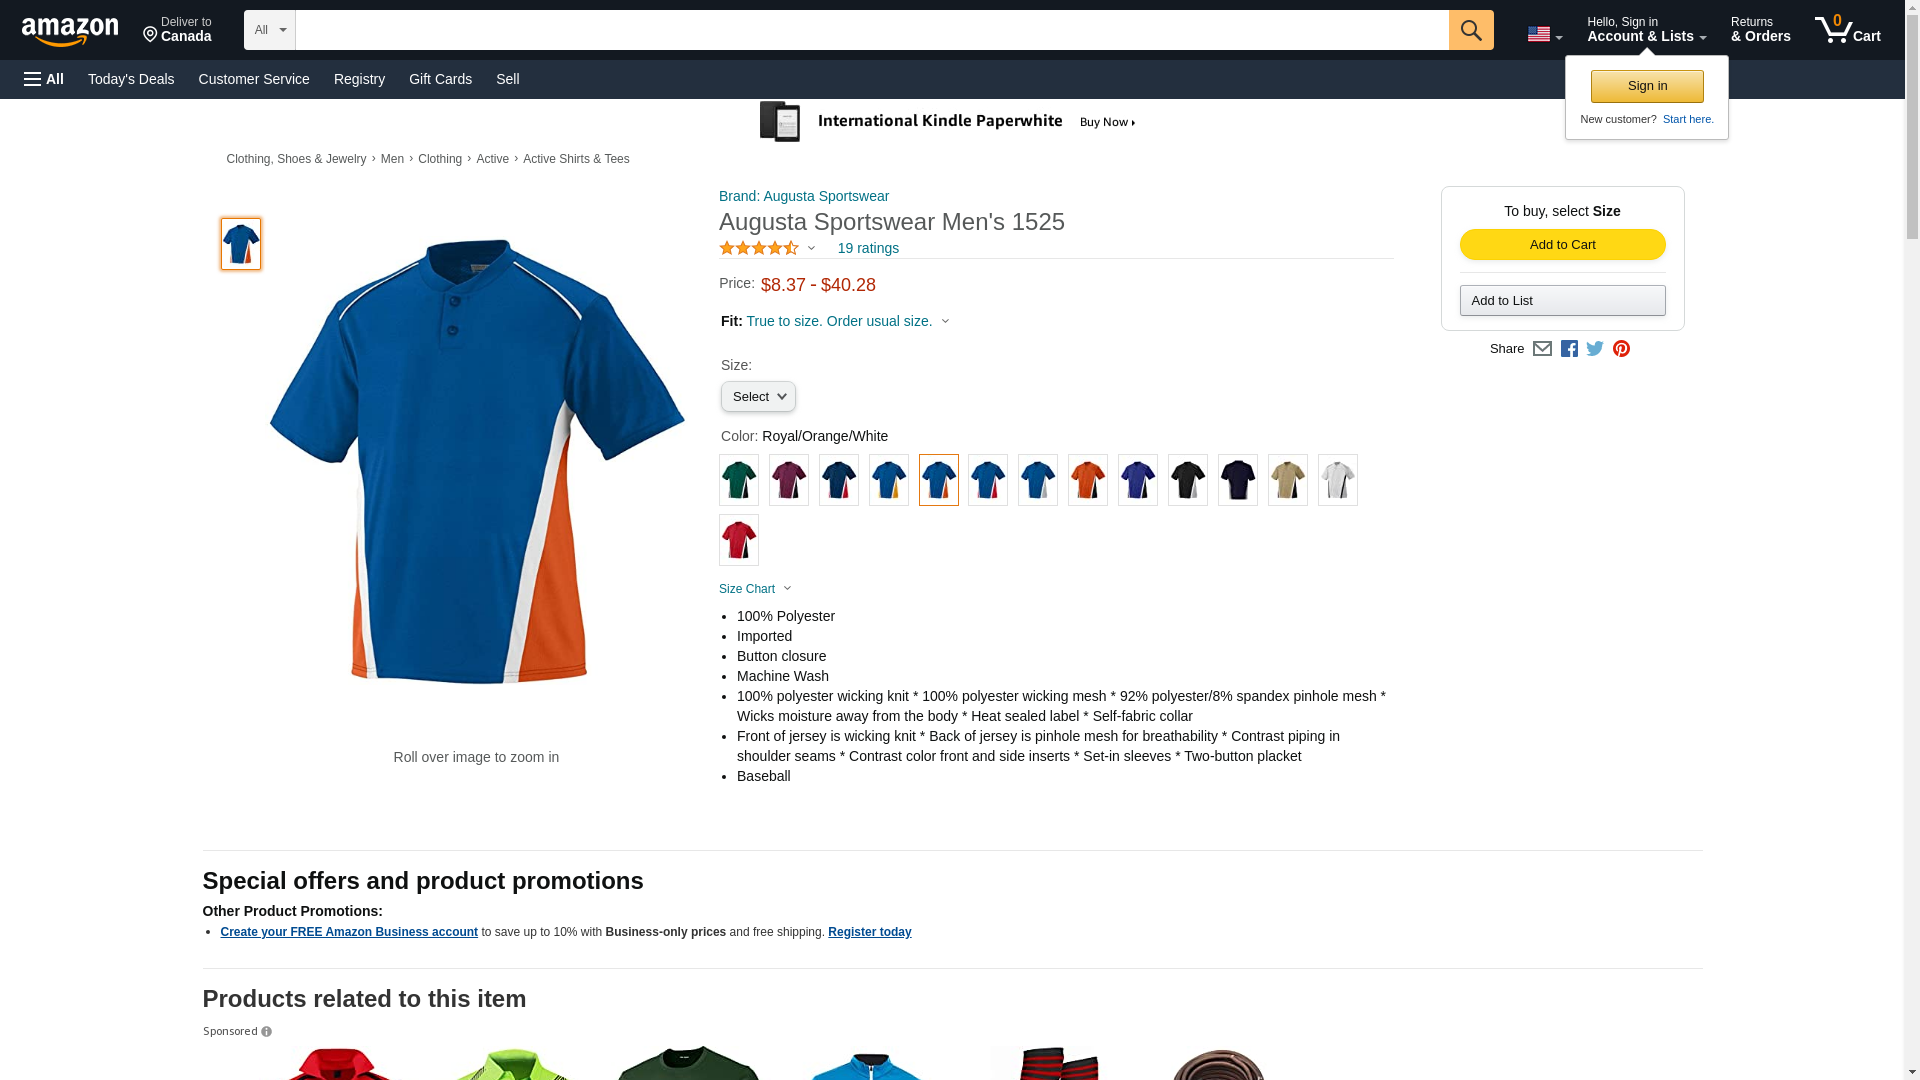Share product on Pinterest

coord(1621,349)
